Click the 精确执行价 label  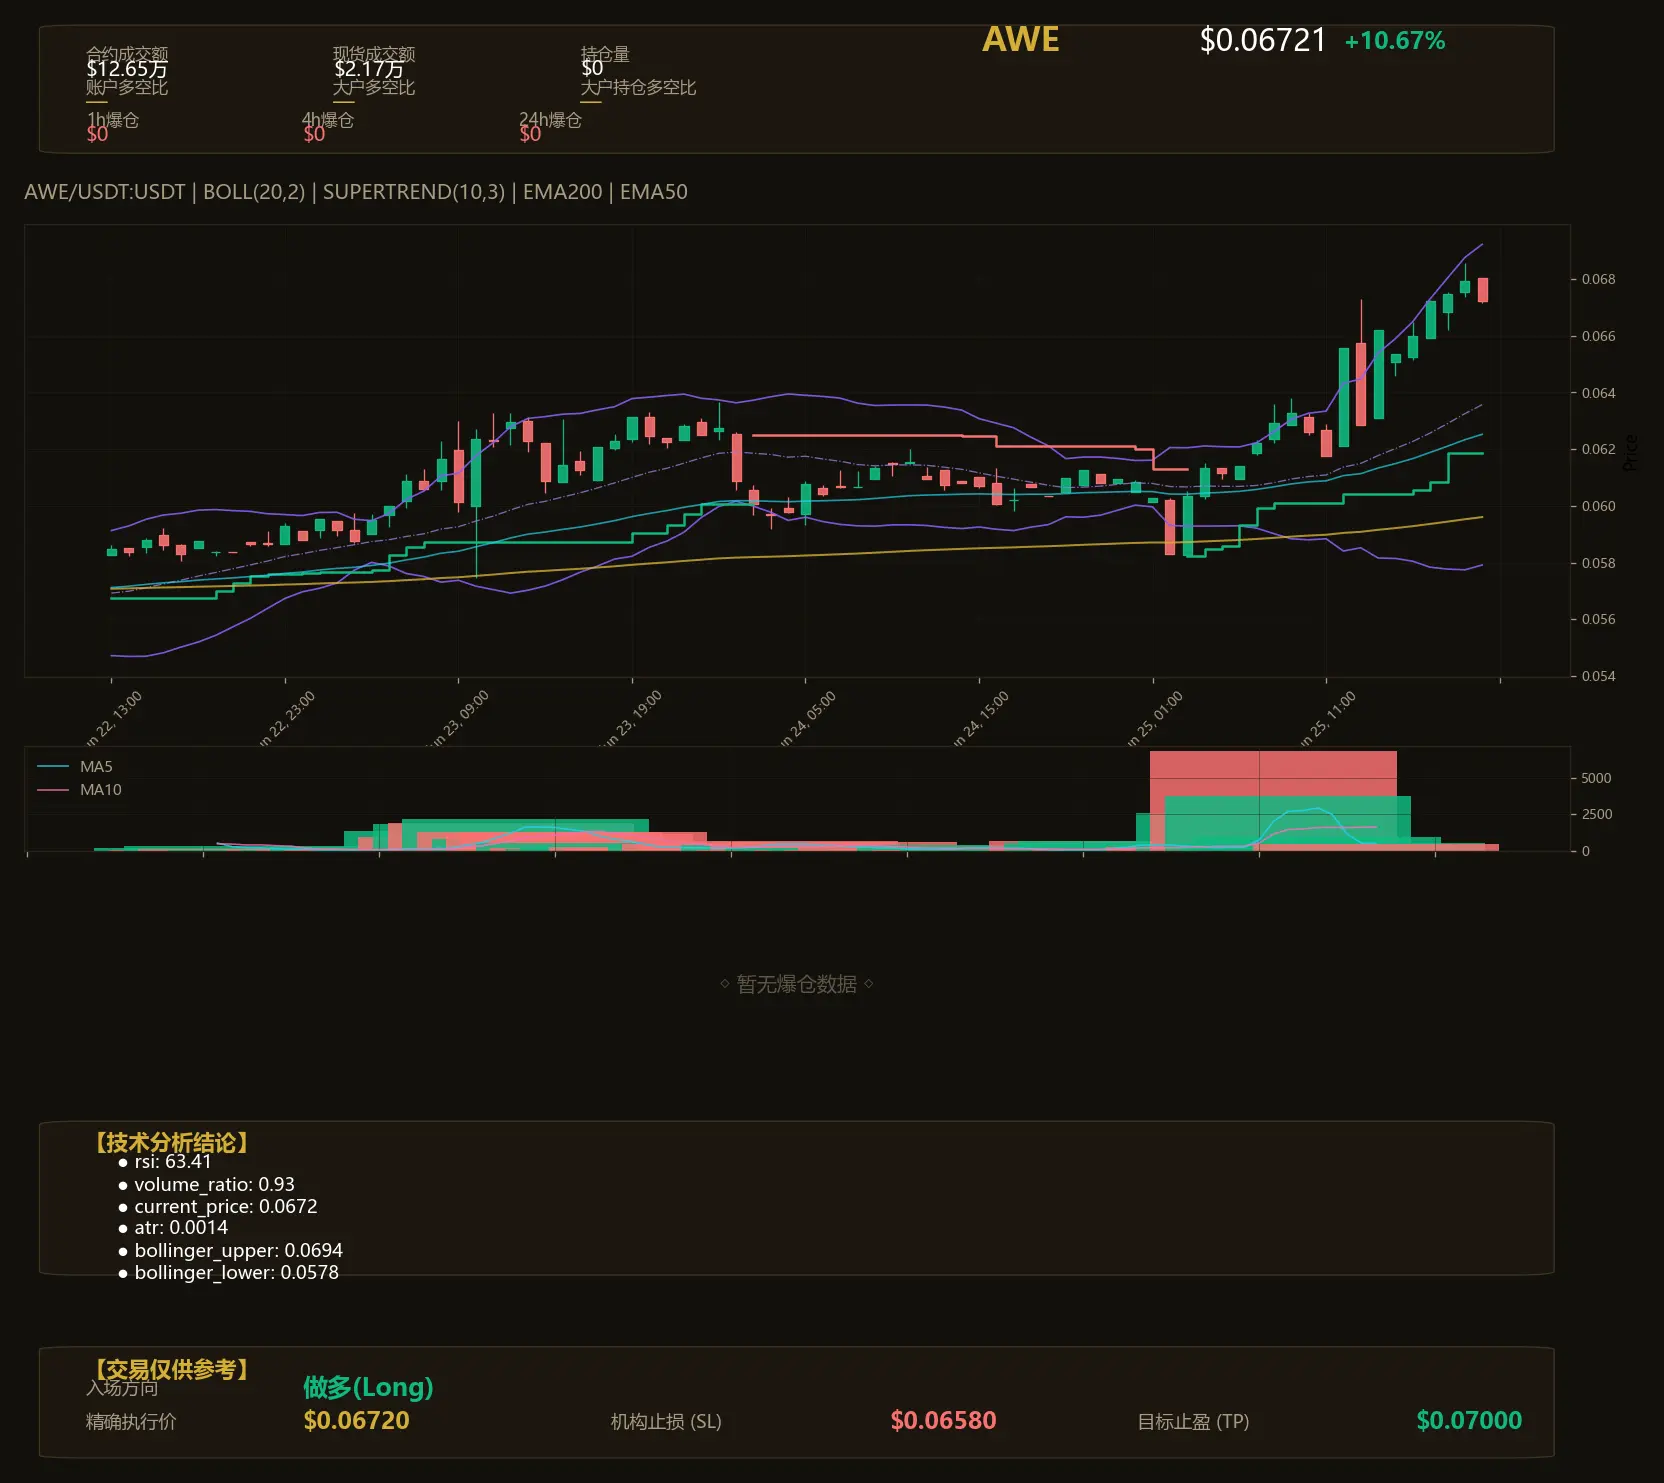pos(131,1422)
